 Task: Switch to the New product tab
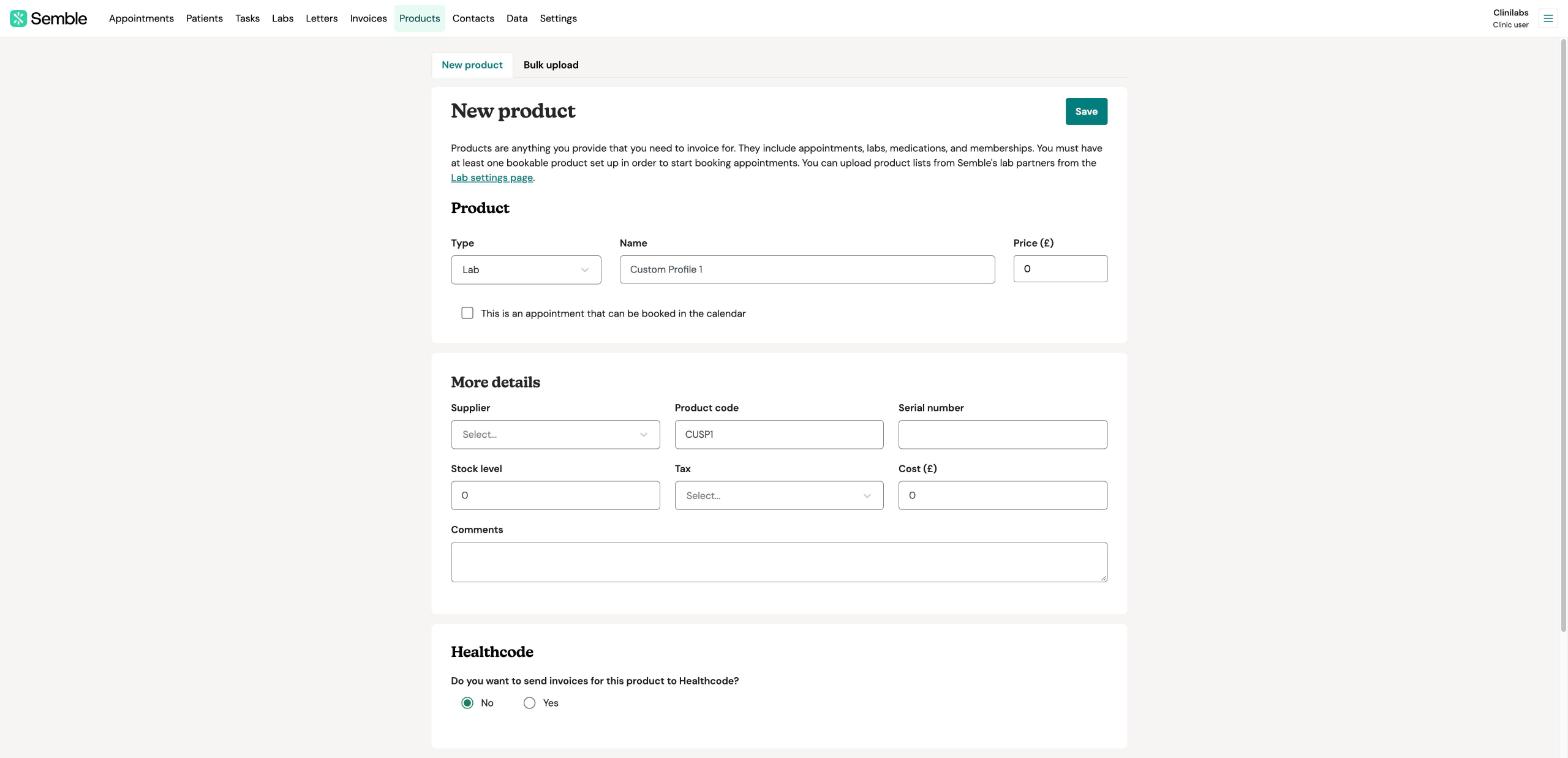[472, 65]
